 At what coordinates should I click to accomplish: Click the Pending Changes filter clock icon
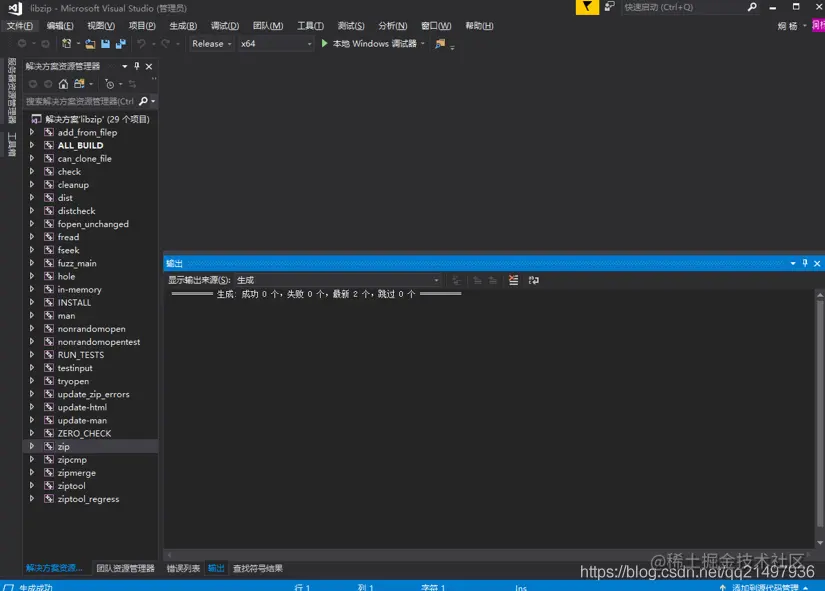coord(109,84)
